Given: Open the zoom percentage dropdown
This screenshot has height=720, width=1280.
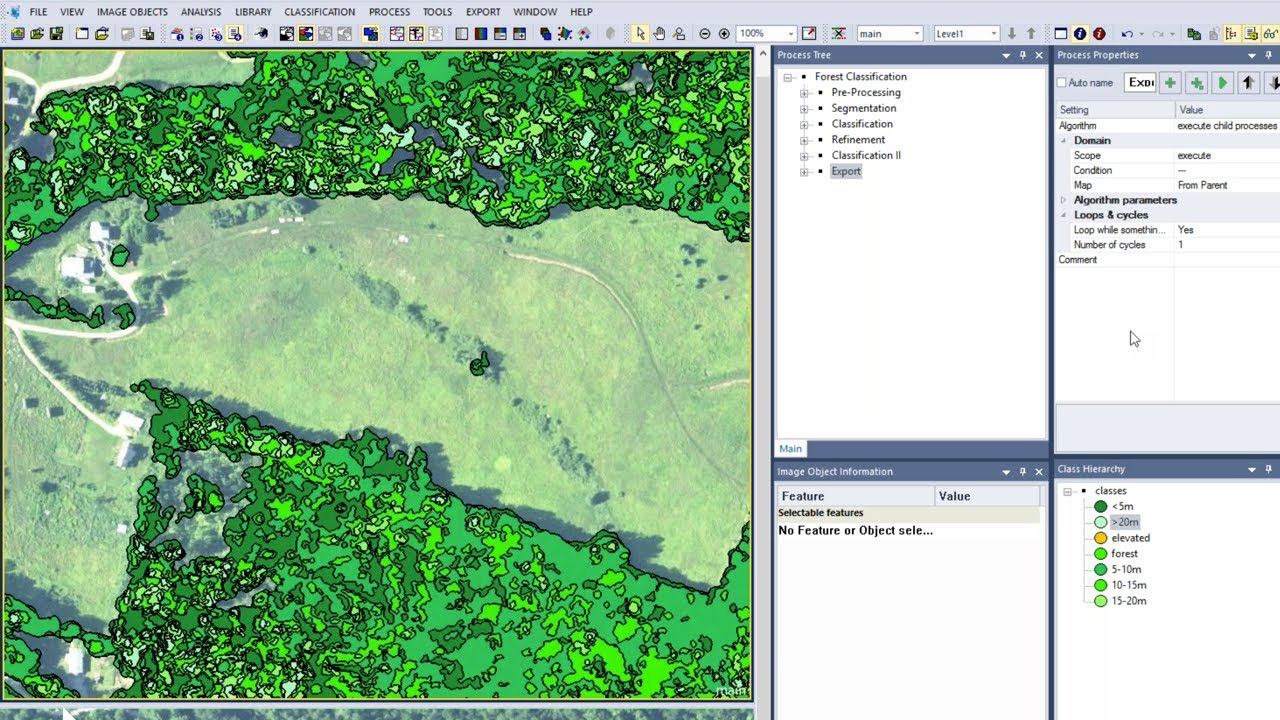Looking at the screenshot, I should [x=790, y=34].
